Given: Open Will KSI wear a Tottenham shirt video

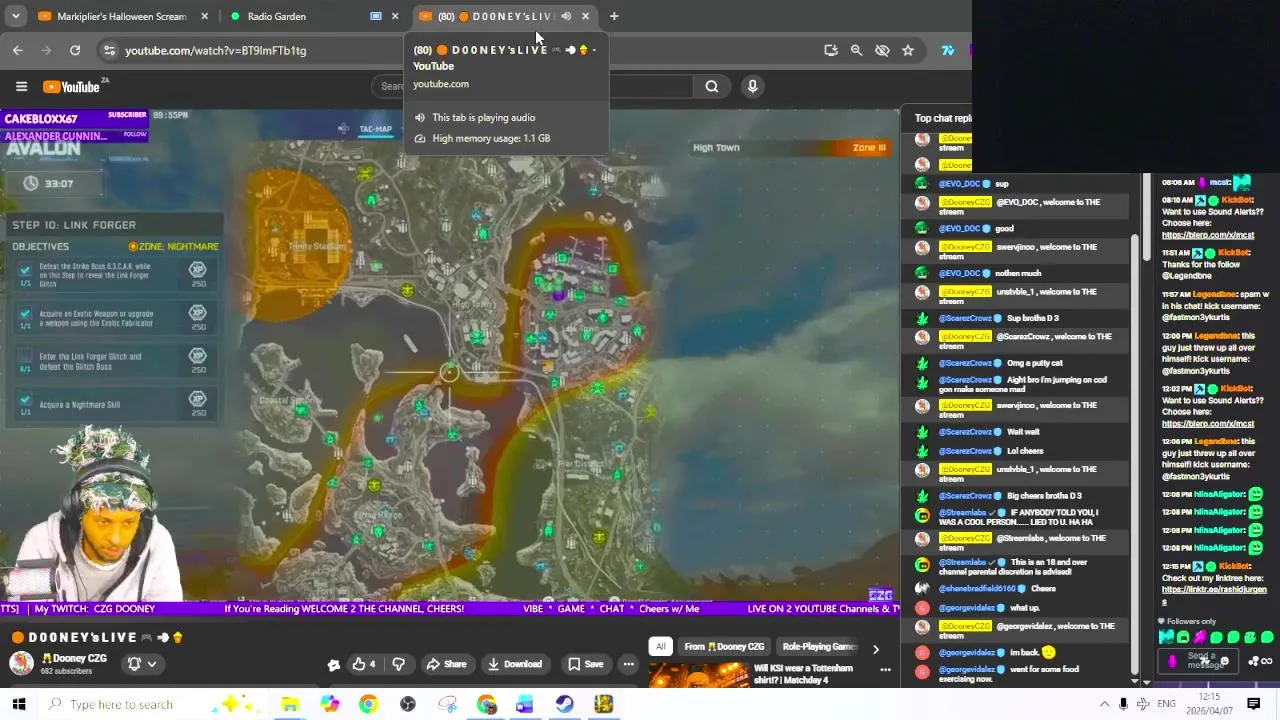Looking at the screenshot, I should click(x=804, y=674).
